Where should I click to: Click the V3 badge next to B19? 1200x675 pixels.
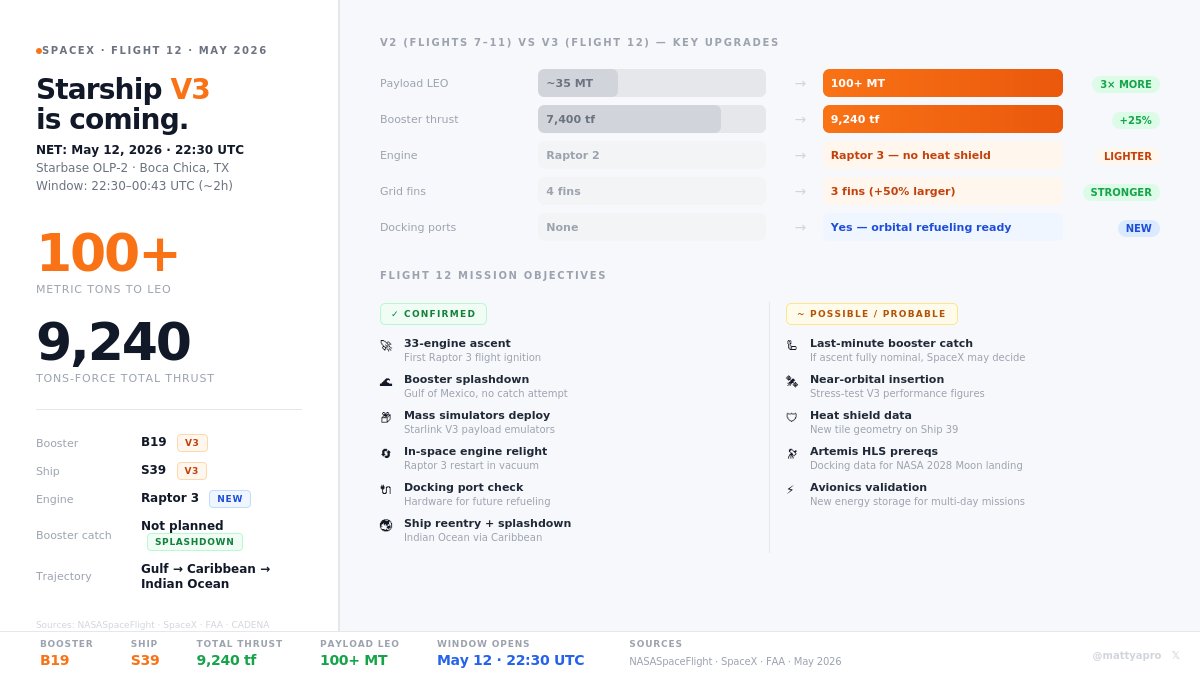(x=192, y=443)
